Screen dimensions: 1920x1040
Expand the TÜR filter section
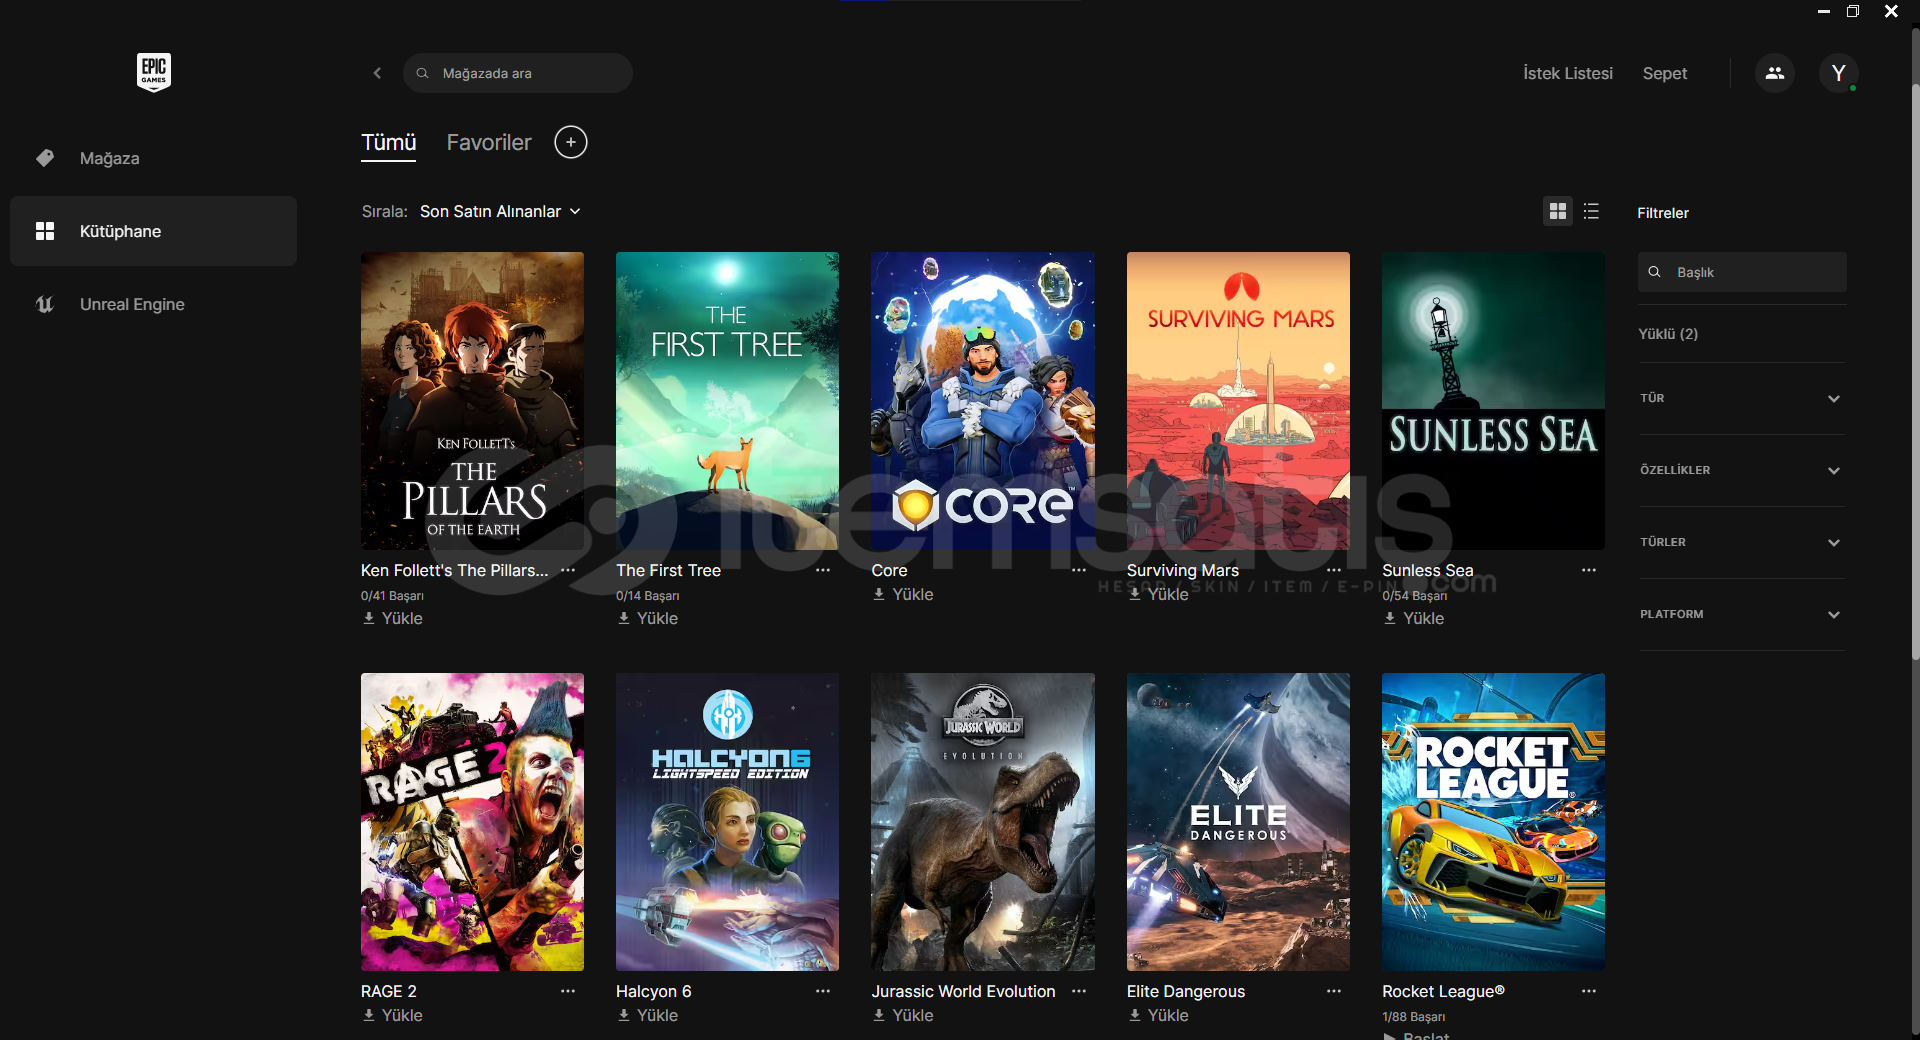1741,398
